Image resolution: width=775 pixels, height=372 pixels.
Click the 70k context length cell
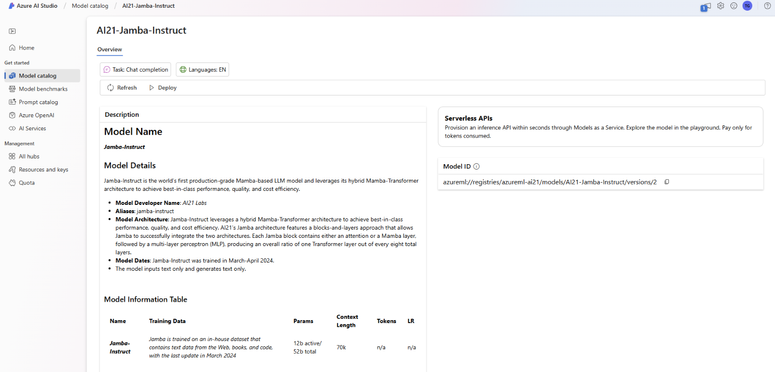341,347
